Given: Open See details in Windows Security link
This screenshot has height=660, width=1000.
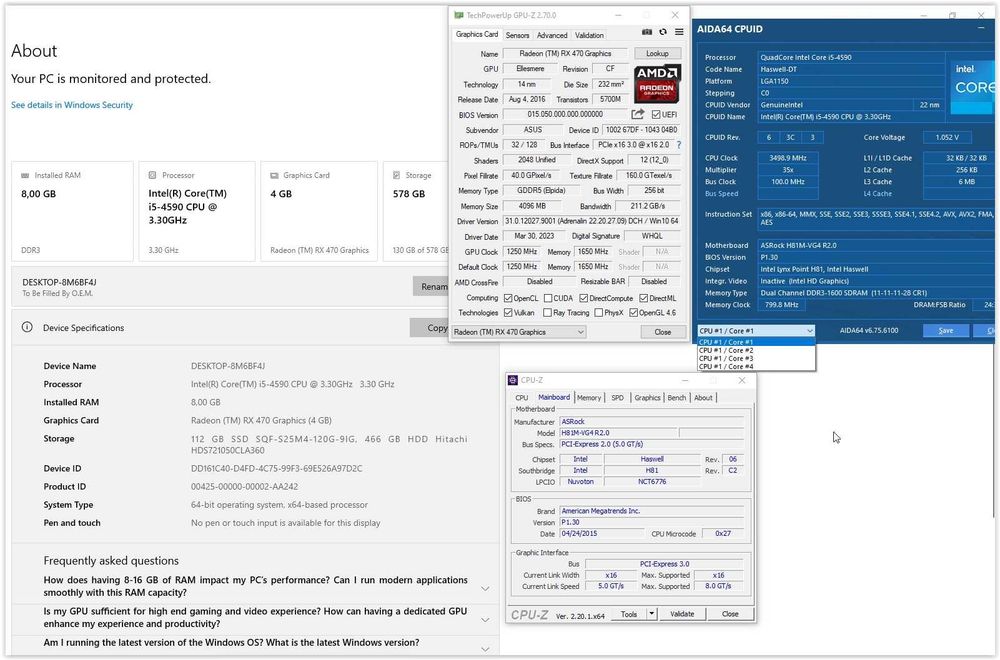Looking at the screenshot, I should (71, 105).
